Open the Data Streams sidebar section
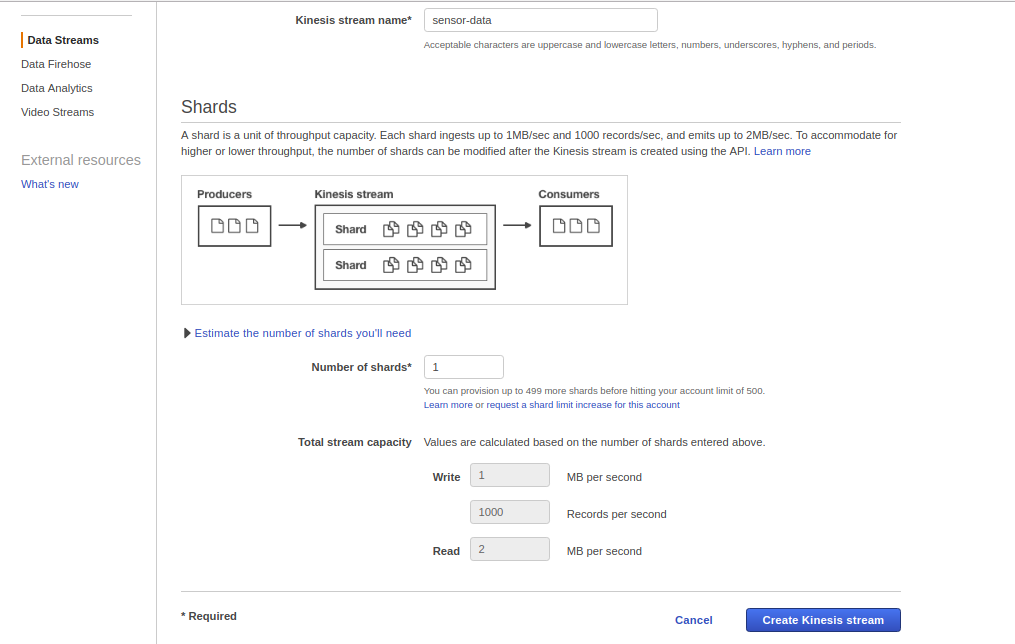Screen dimensions: 1015x644 [x=63, y=40]
